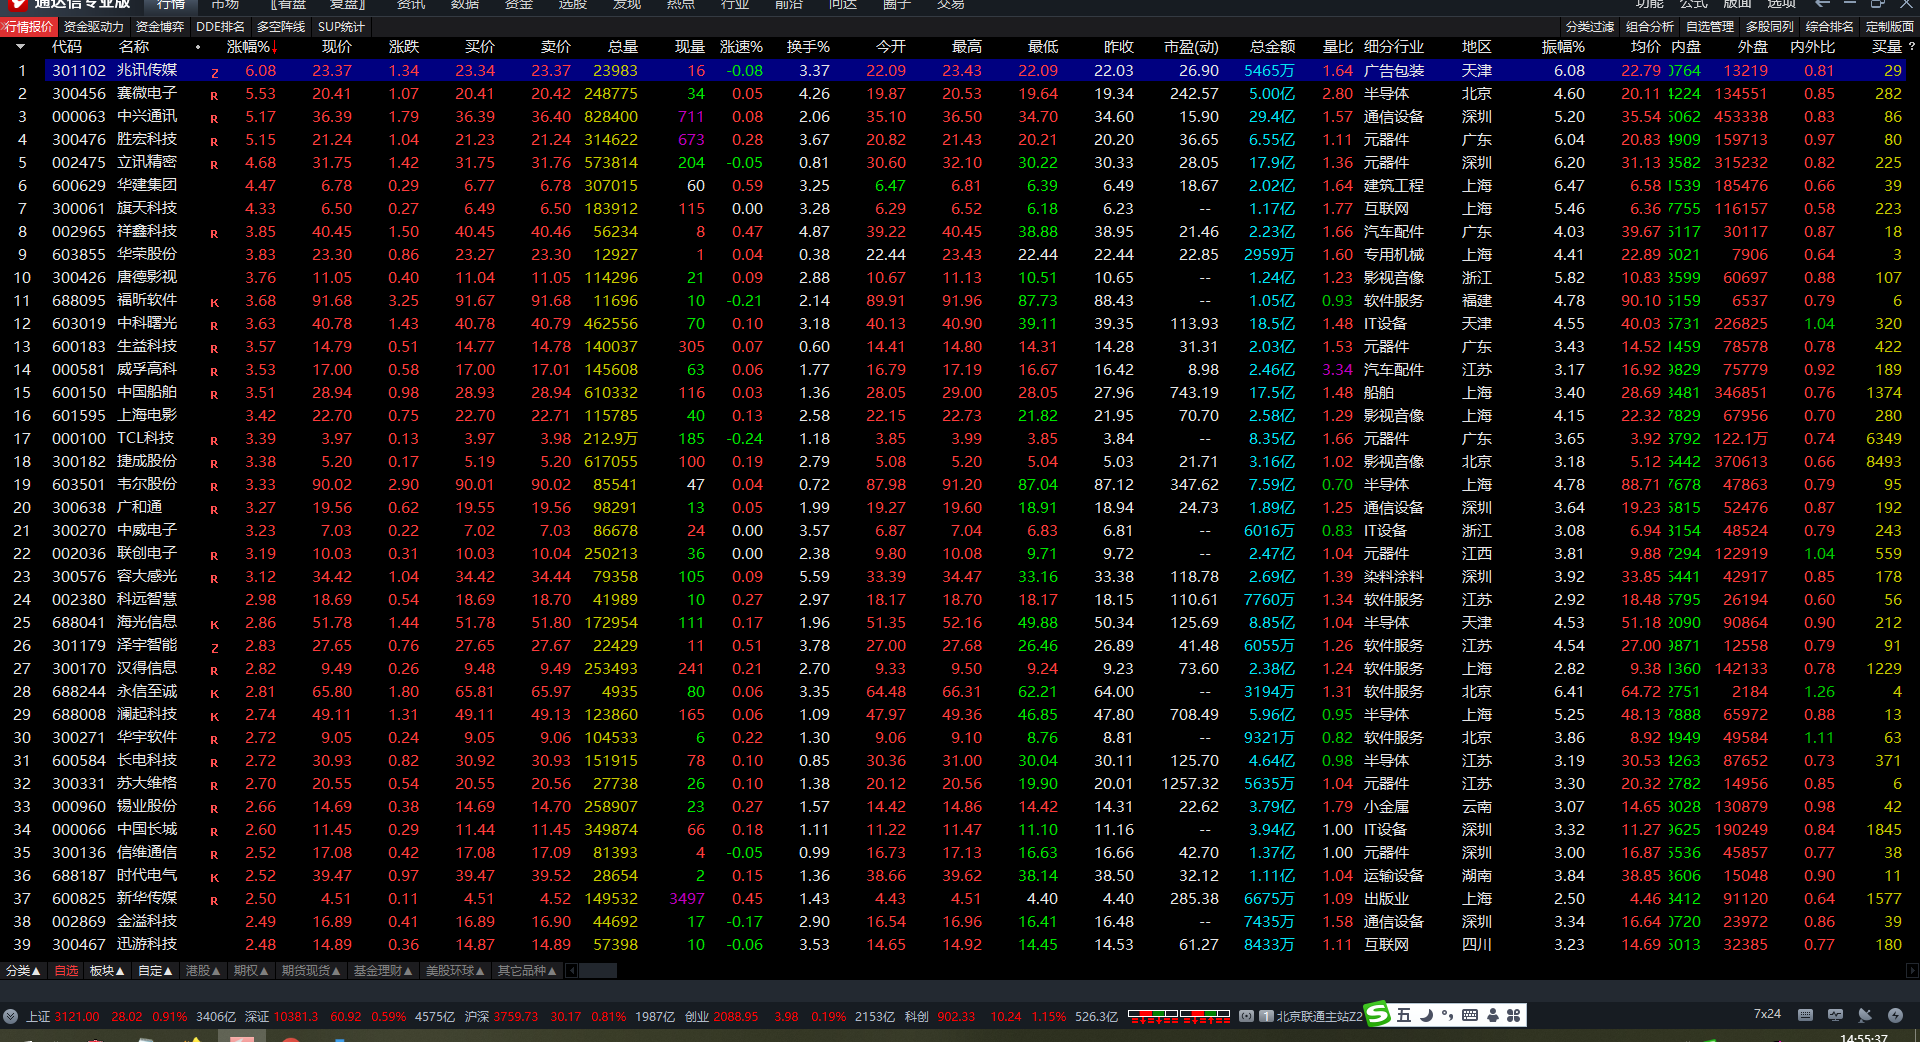1920x1042 pixels.
Task: Select stock code 603501
Action: [x=79, y=485]
